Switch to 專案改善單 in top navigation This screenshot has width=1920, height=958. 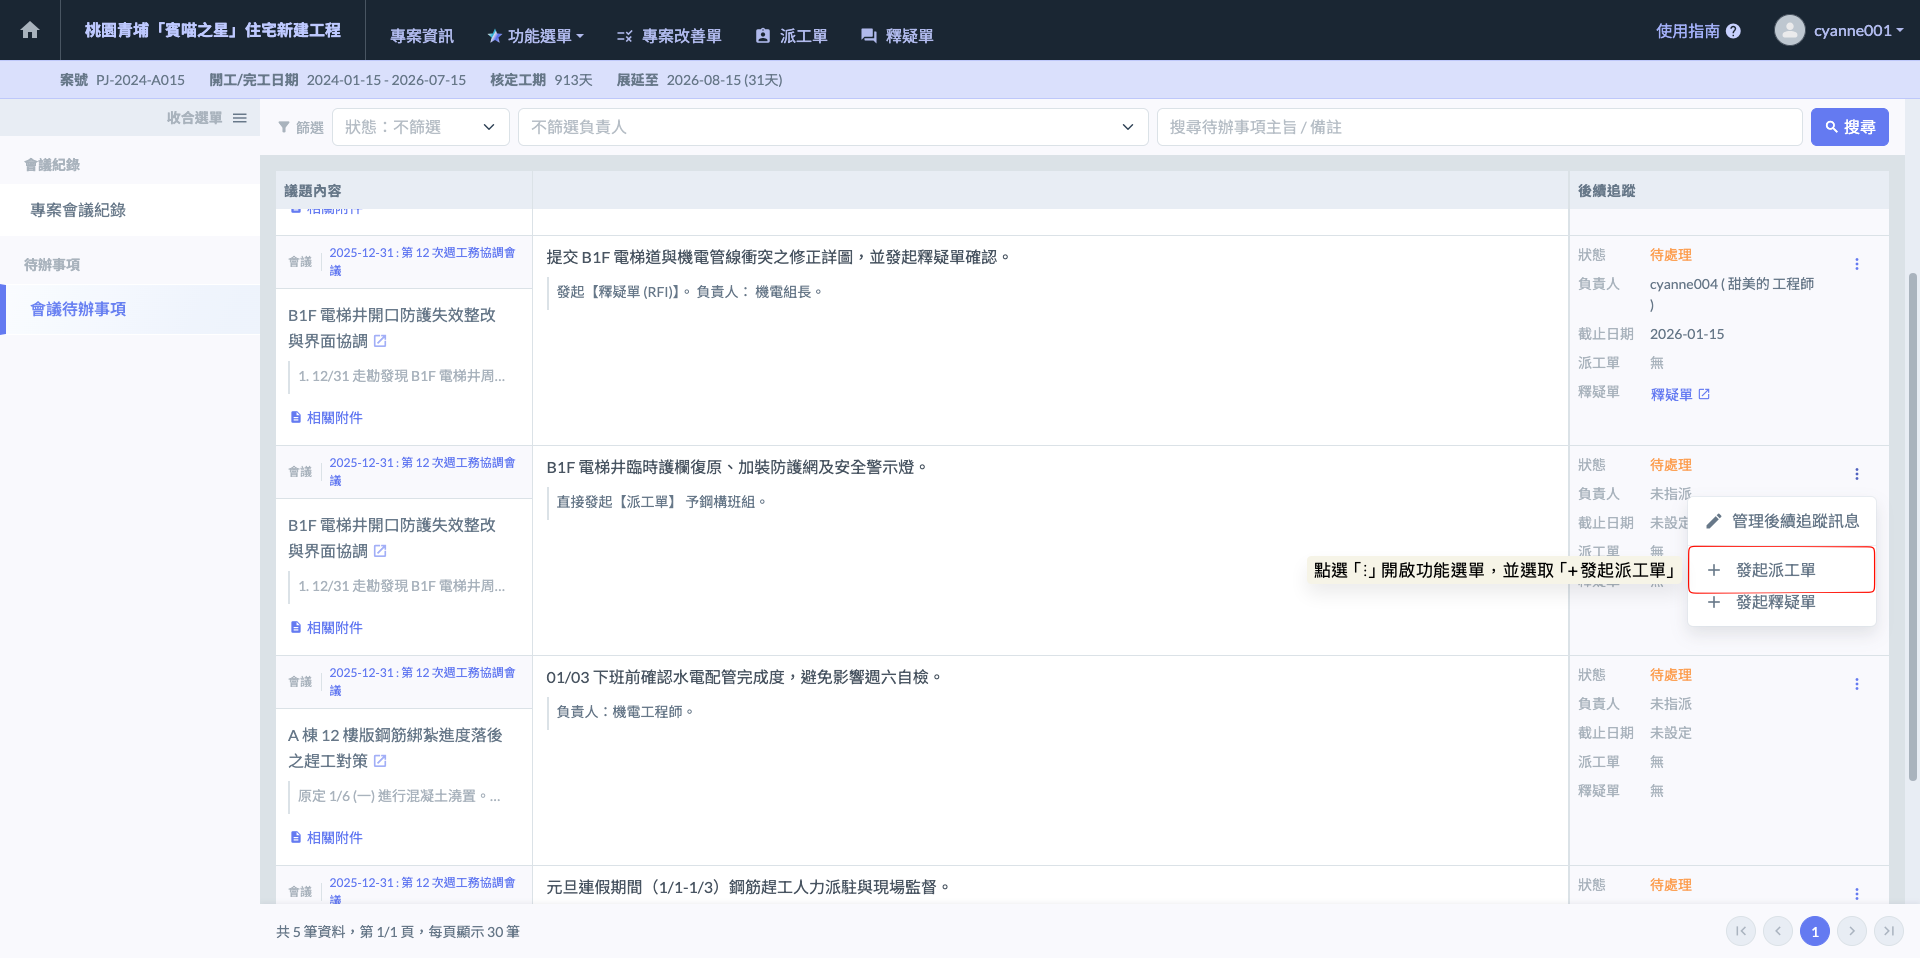pos(669,36)
